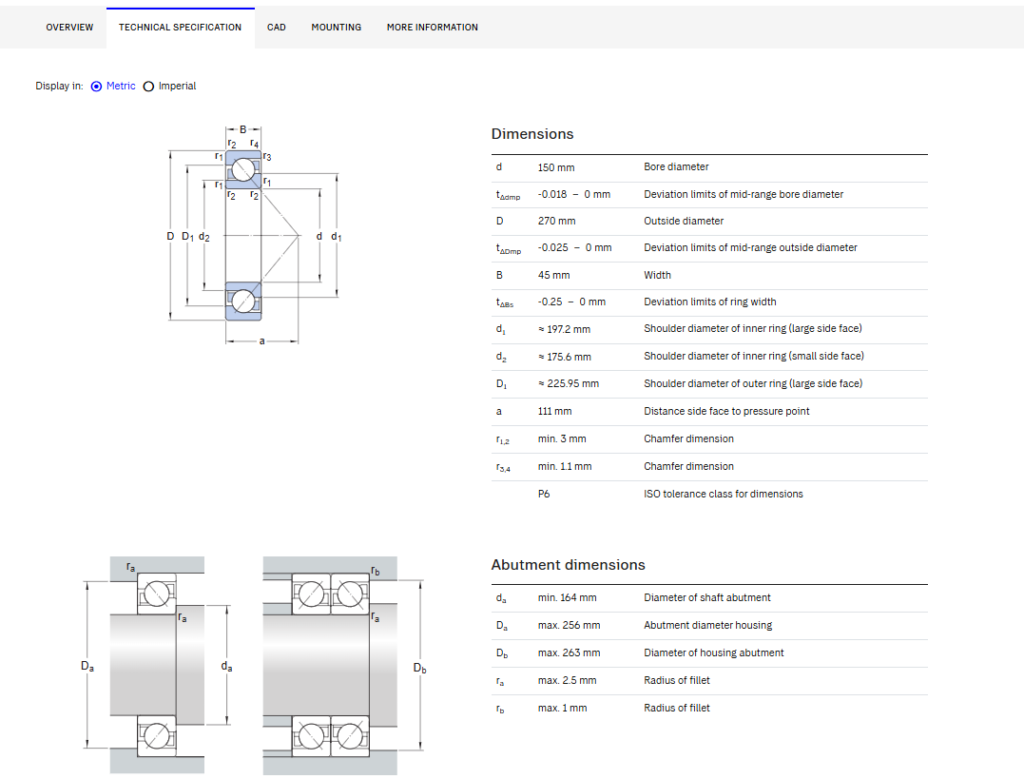The width and height of the screenshot is (1024, 779).
Task: Click 'Diameter of housing abutment' description
Action: click(x=714, y=653)
